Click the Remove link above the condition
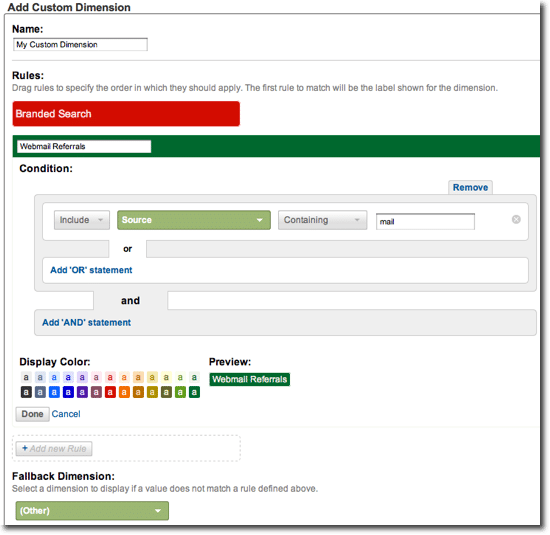This screenshot has height=535, width=550. pos(470,187)
